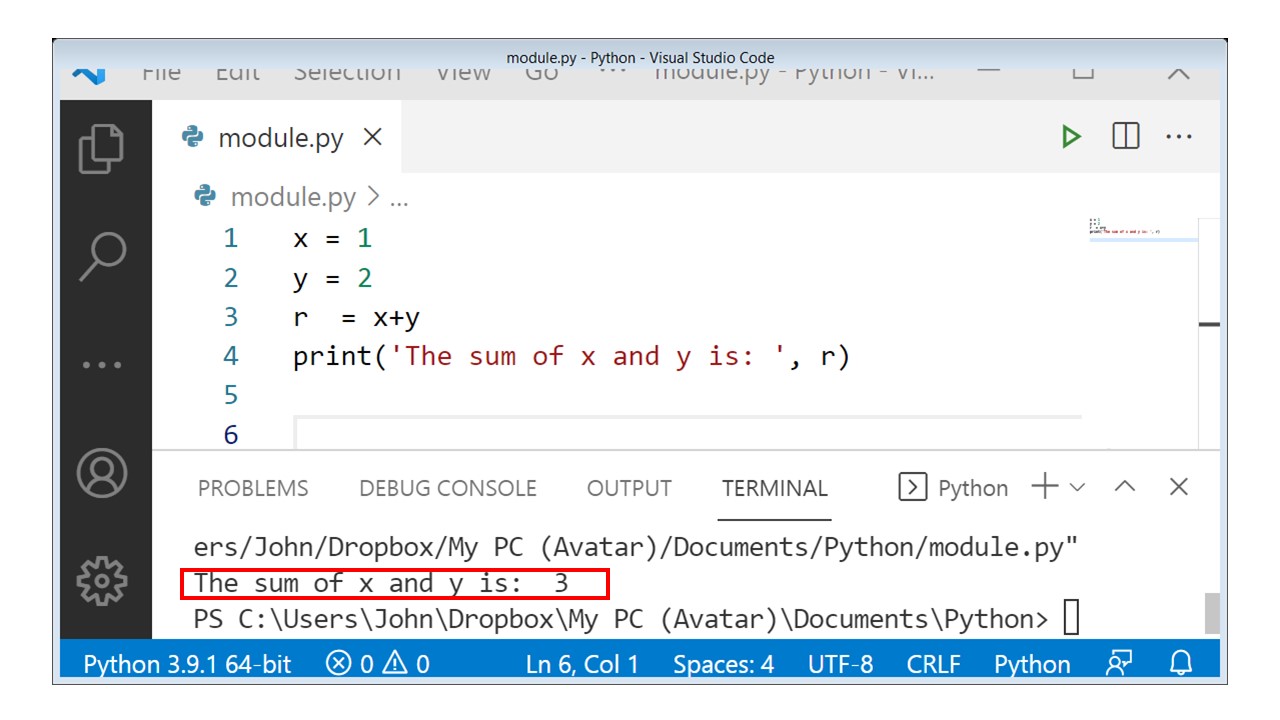The height and width of the screenshot is (720, 1280).
Task: Open the feedback icon in status bar
Action: pos(1119,664)
